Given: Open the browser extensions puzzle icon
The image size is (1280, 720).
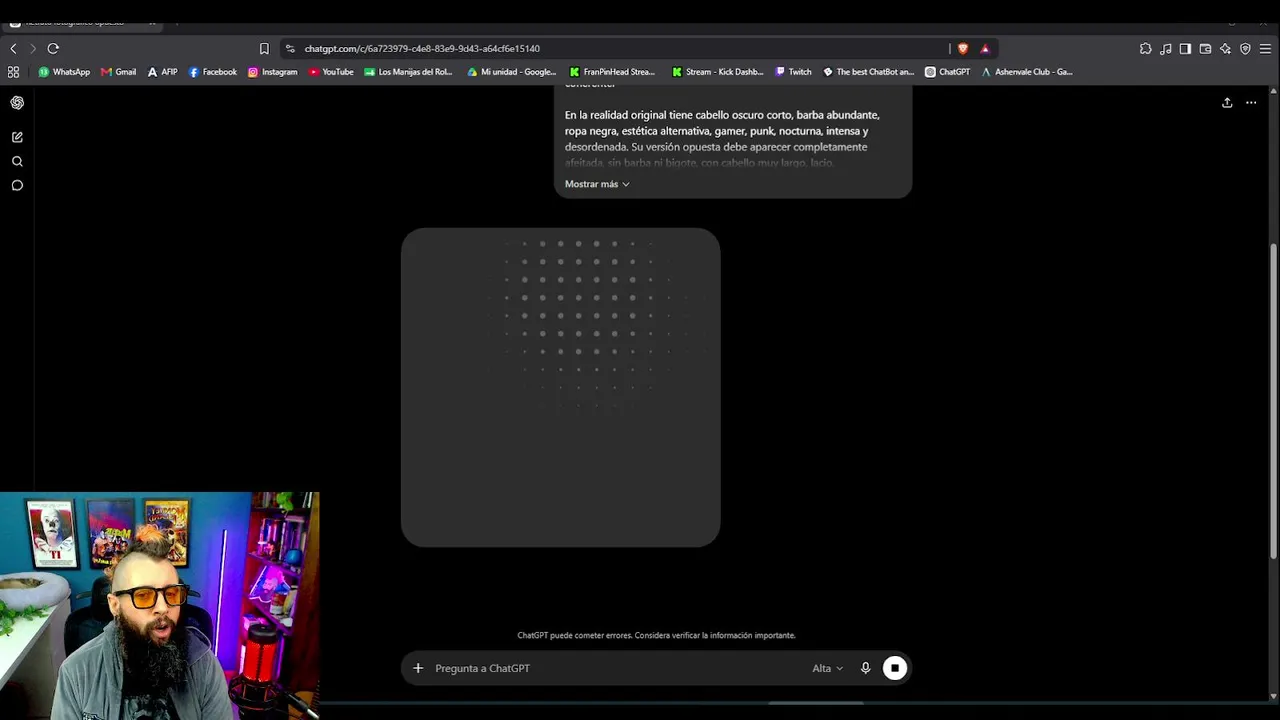Looking at the screenshot, I should pyautogui.click(x=1146, y=48).
